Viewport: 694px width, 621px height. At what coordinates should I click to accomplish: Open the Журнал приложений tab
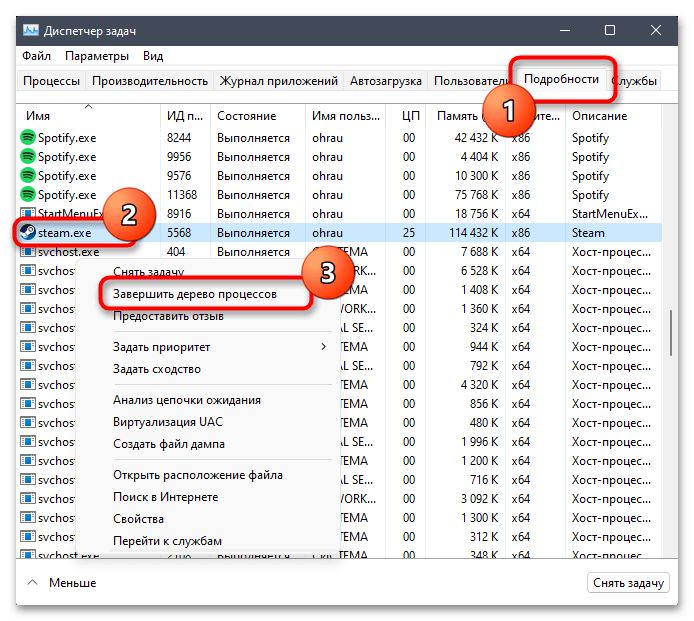coord(278,81)
